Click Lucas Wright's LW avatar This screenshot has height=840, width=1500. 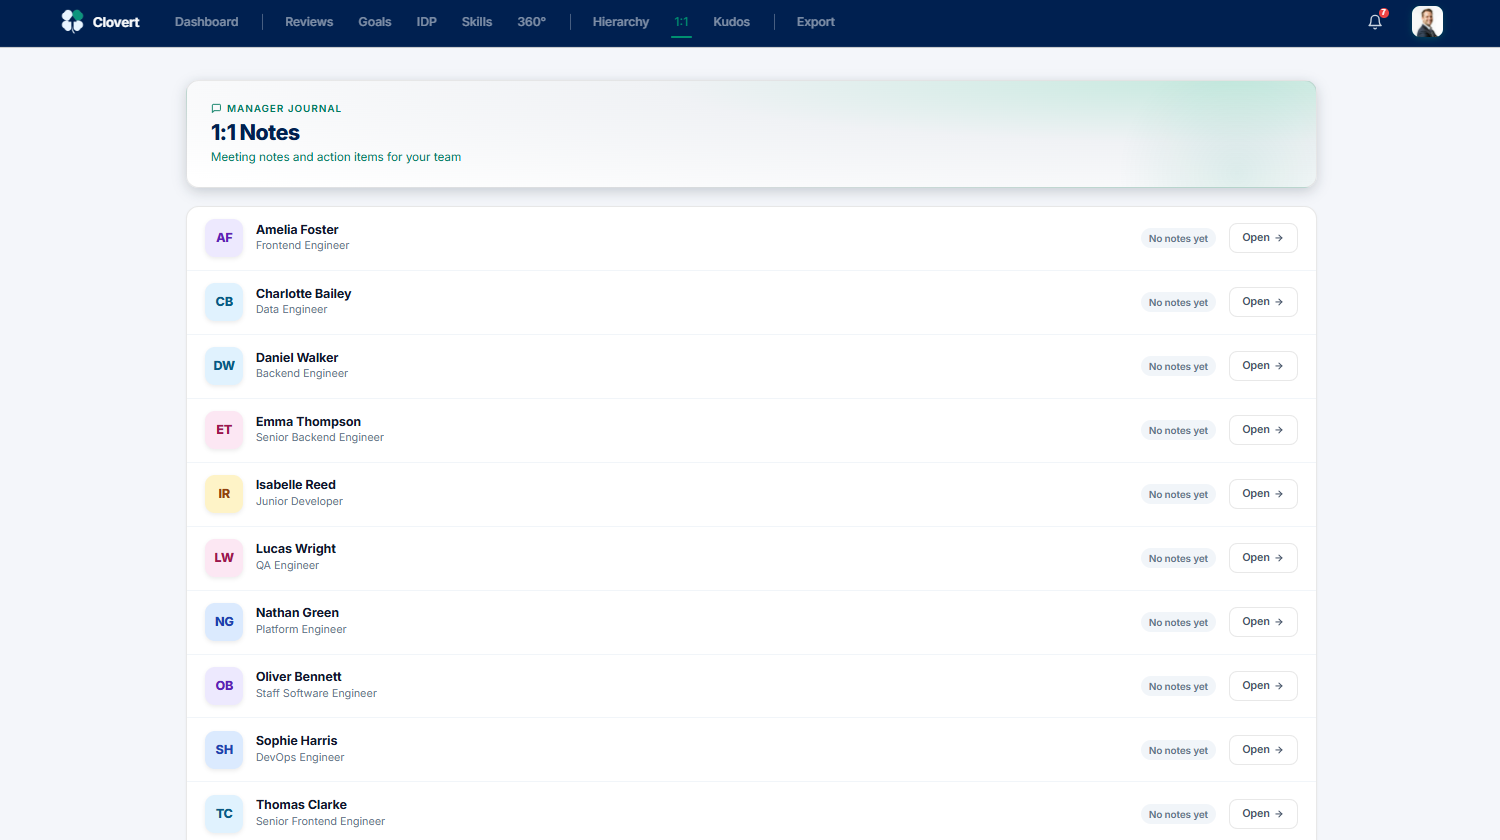224,558
